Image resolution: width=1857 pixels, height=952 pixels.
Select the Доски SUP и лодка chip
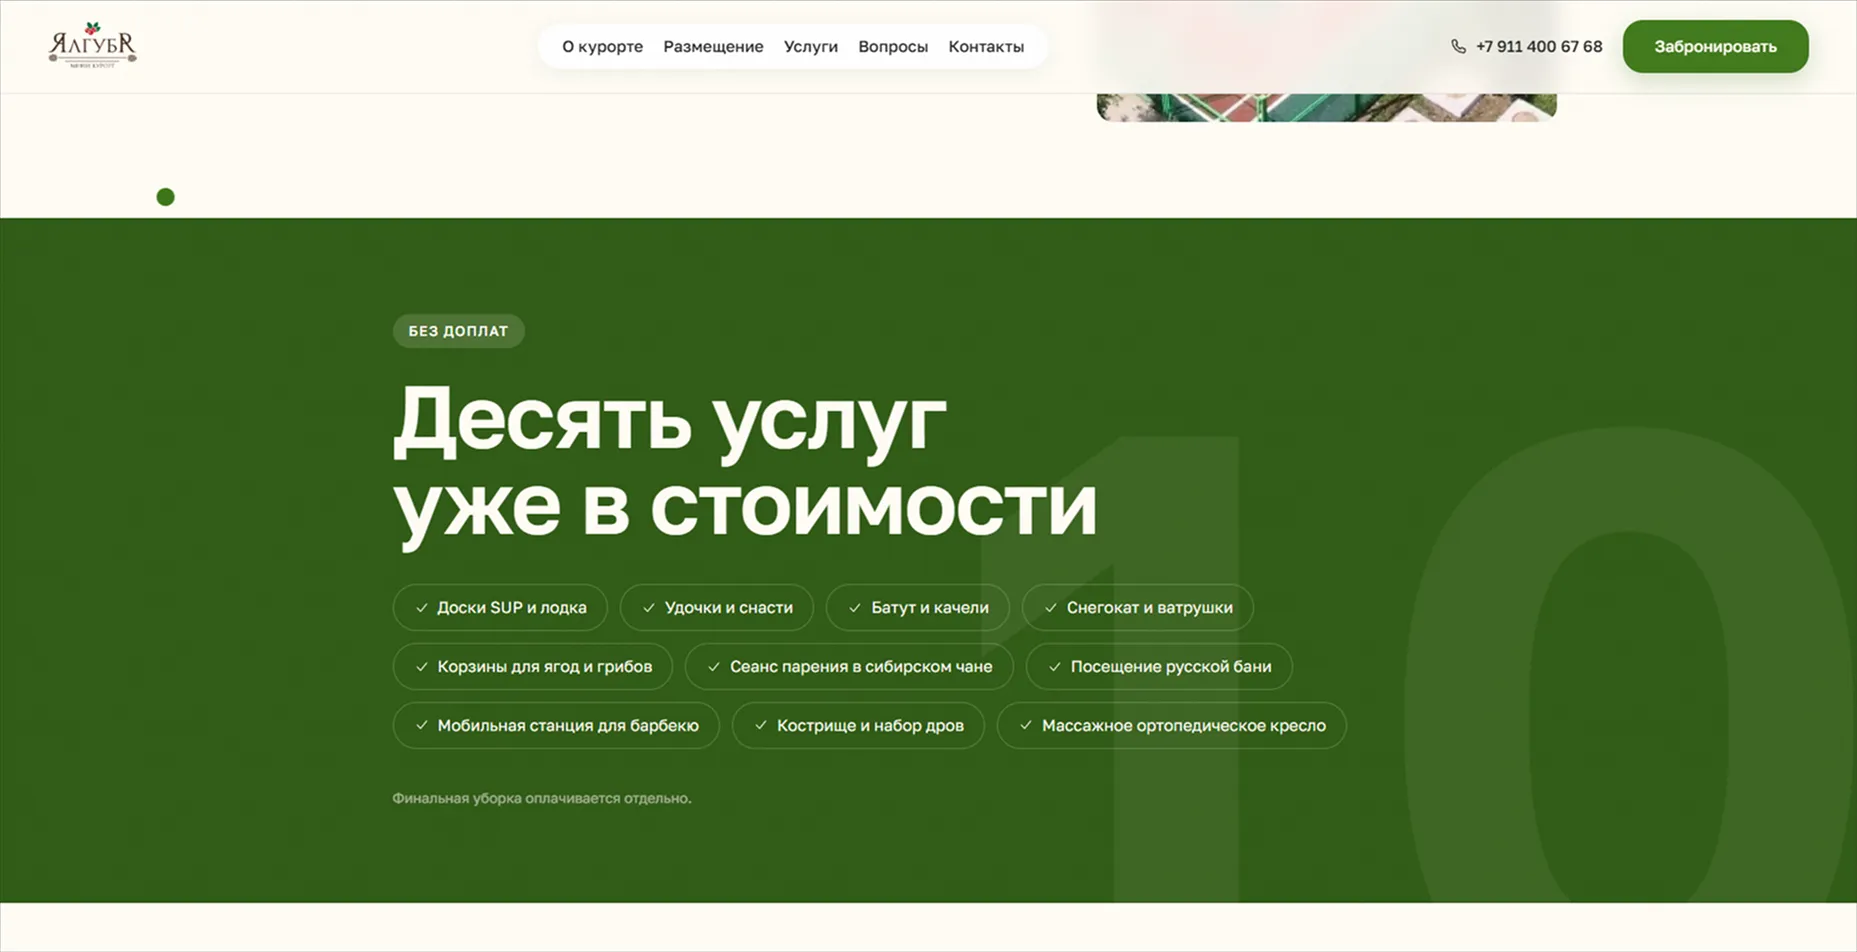(500, 608)
